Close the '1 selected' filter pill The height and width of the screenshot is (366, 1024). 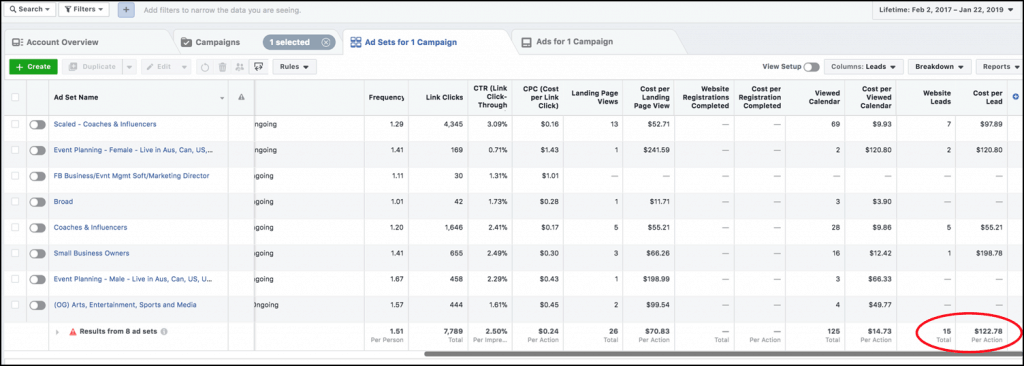click(325, 42)
